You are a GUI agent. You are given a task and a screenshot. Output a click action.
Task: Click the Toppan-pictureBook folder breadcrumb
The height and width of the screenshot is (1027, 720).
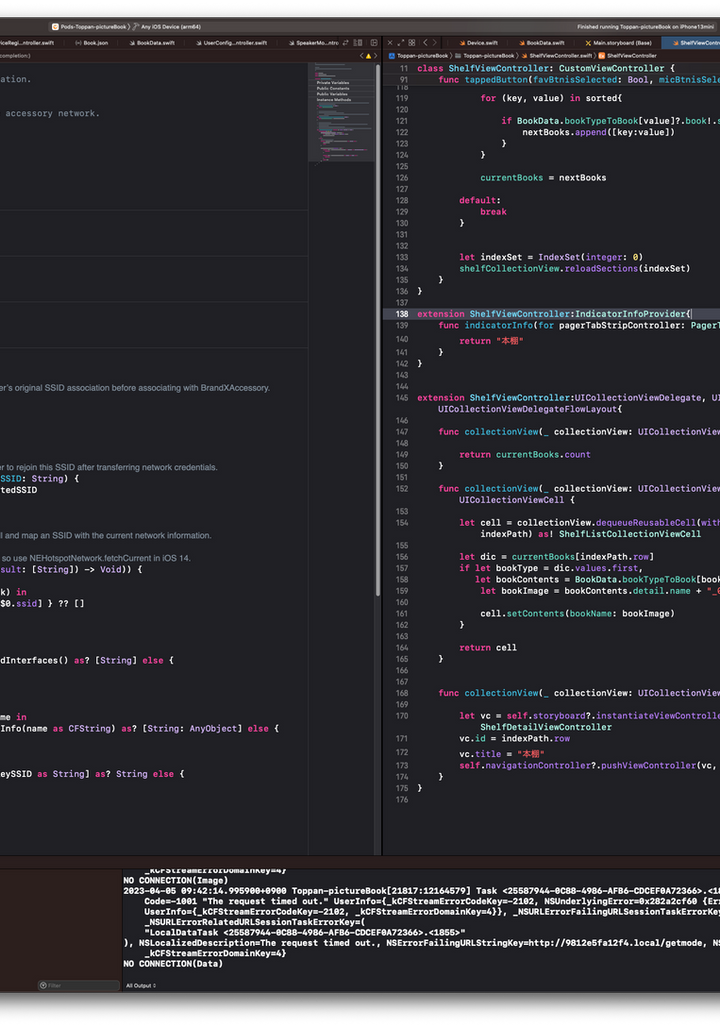tap(485, 56)
